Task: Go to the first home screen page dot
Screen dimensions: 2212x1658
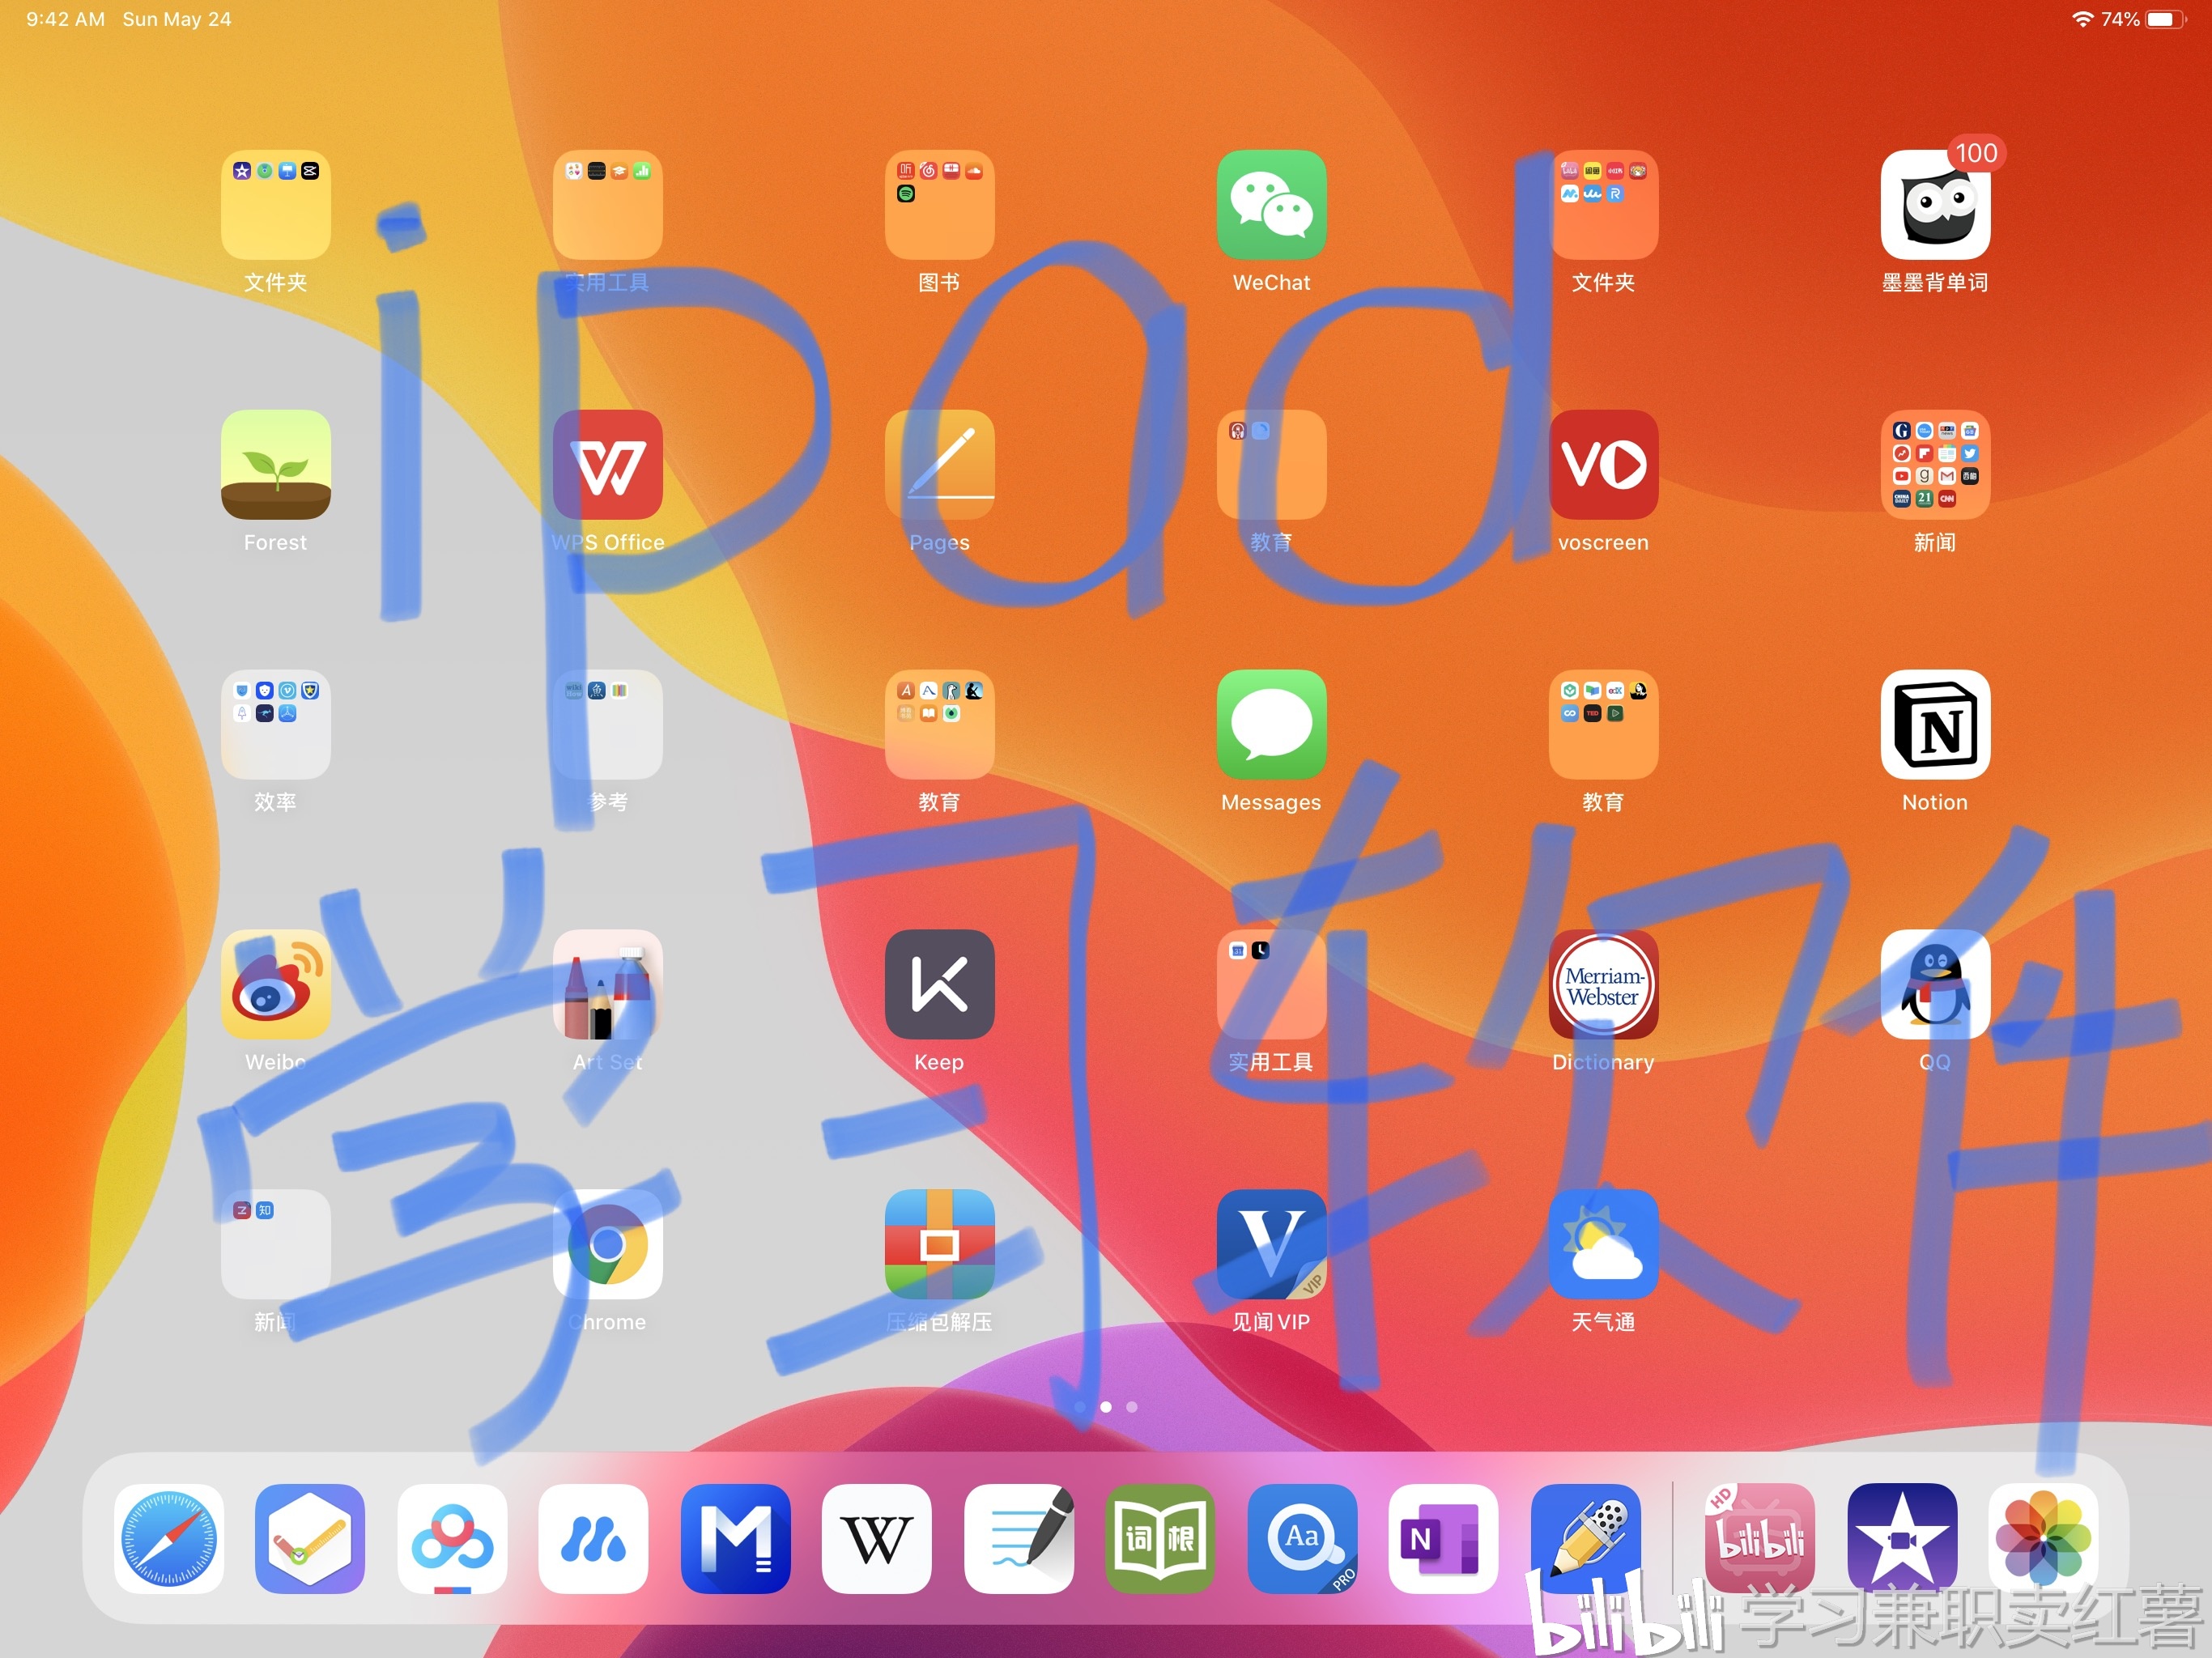Action: [x=1080, y=1407]
